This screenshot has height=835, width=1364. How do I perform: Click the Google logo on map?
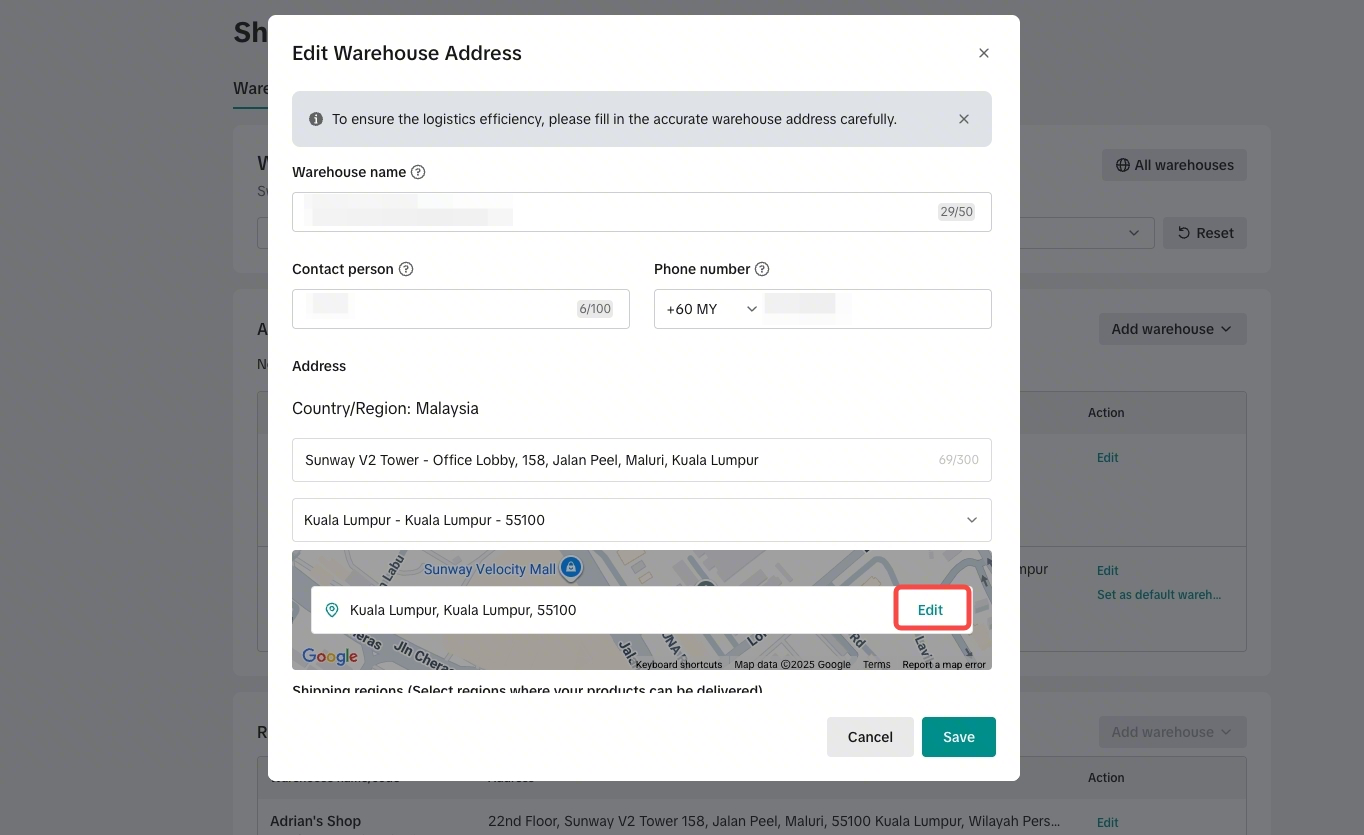330,656
